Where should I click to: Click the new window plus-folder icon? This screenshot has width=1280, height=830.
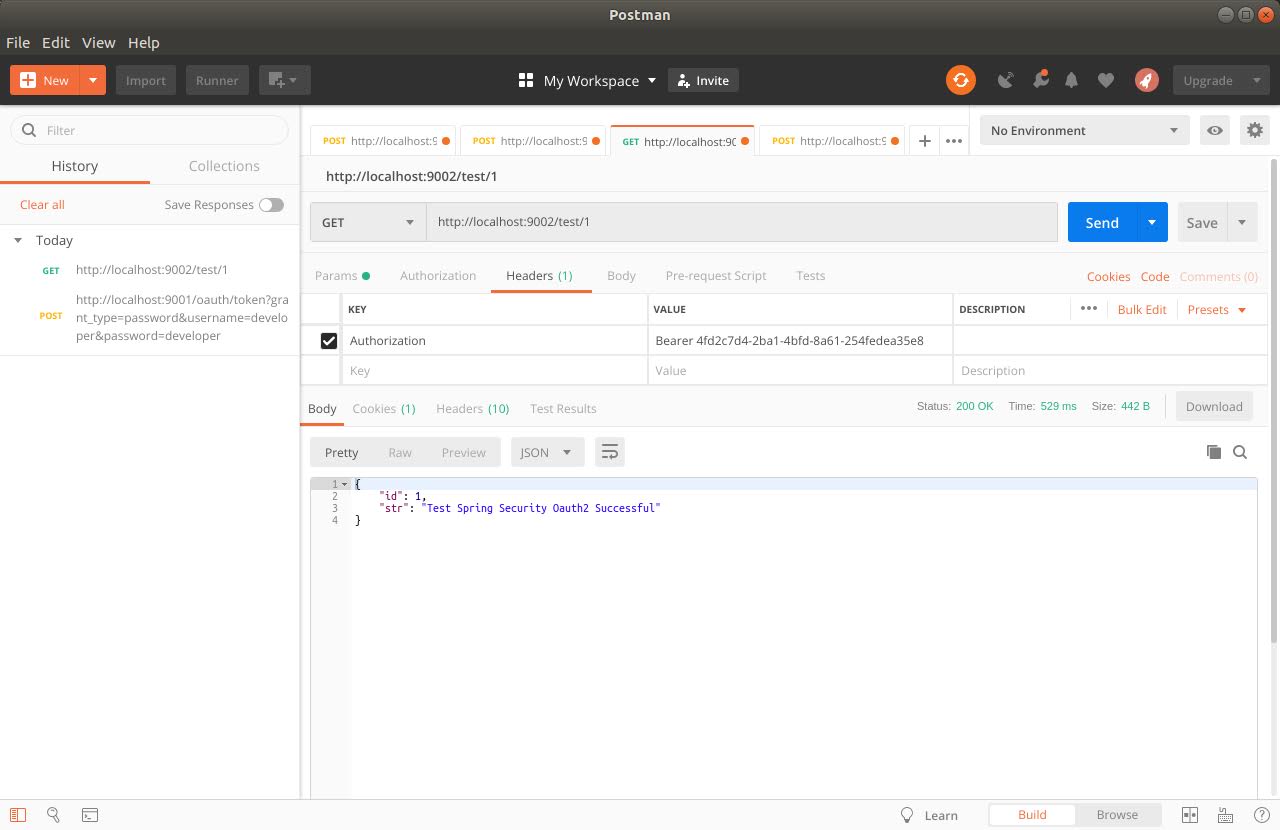[x=284, y=80]
